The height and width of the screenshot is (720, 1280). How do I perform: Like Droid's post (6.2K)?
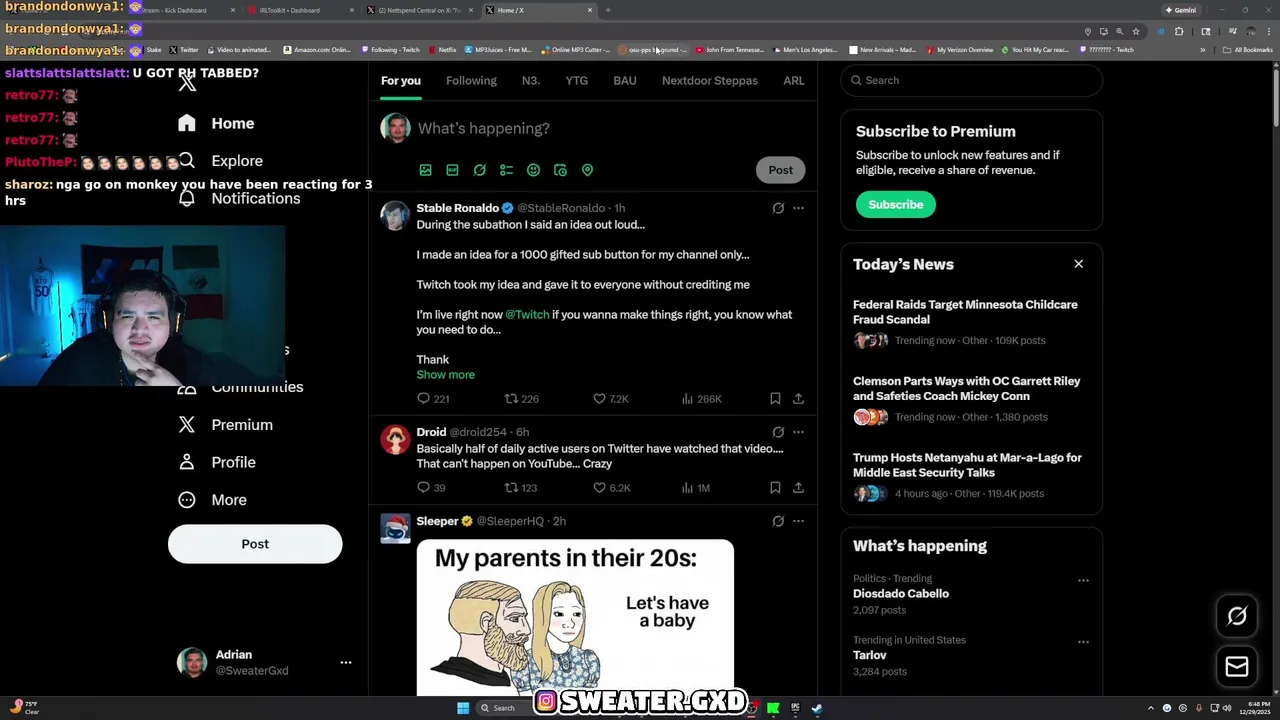610,488
